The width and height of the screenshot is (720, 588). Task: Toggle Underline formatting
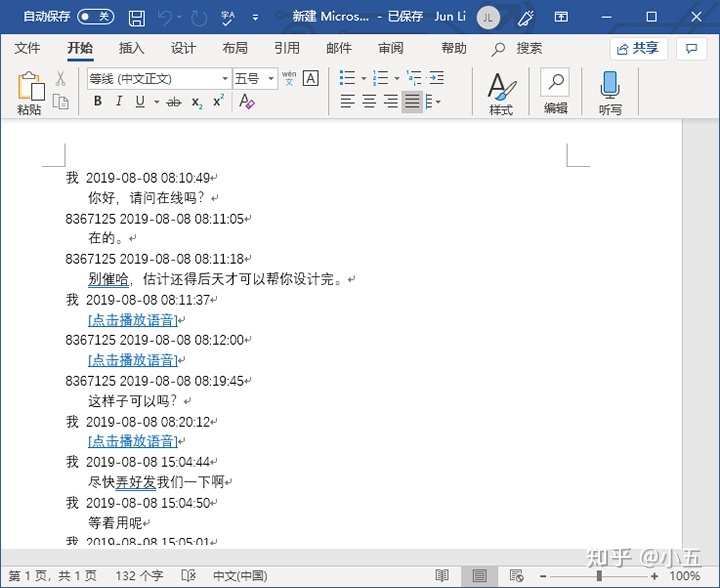pos(140,101)
